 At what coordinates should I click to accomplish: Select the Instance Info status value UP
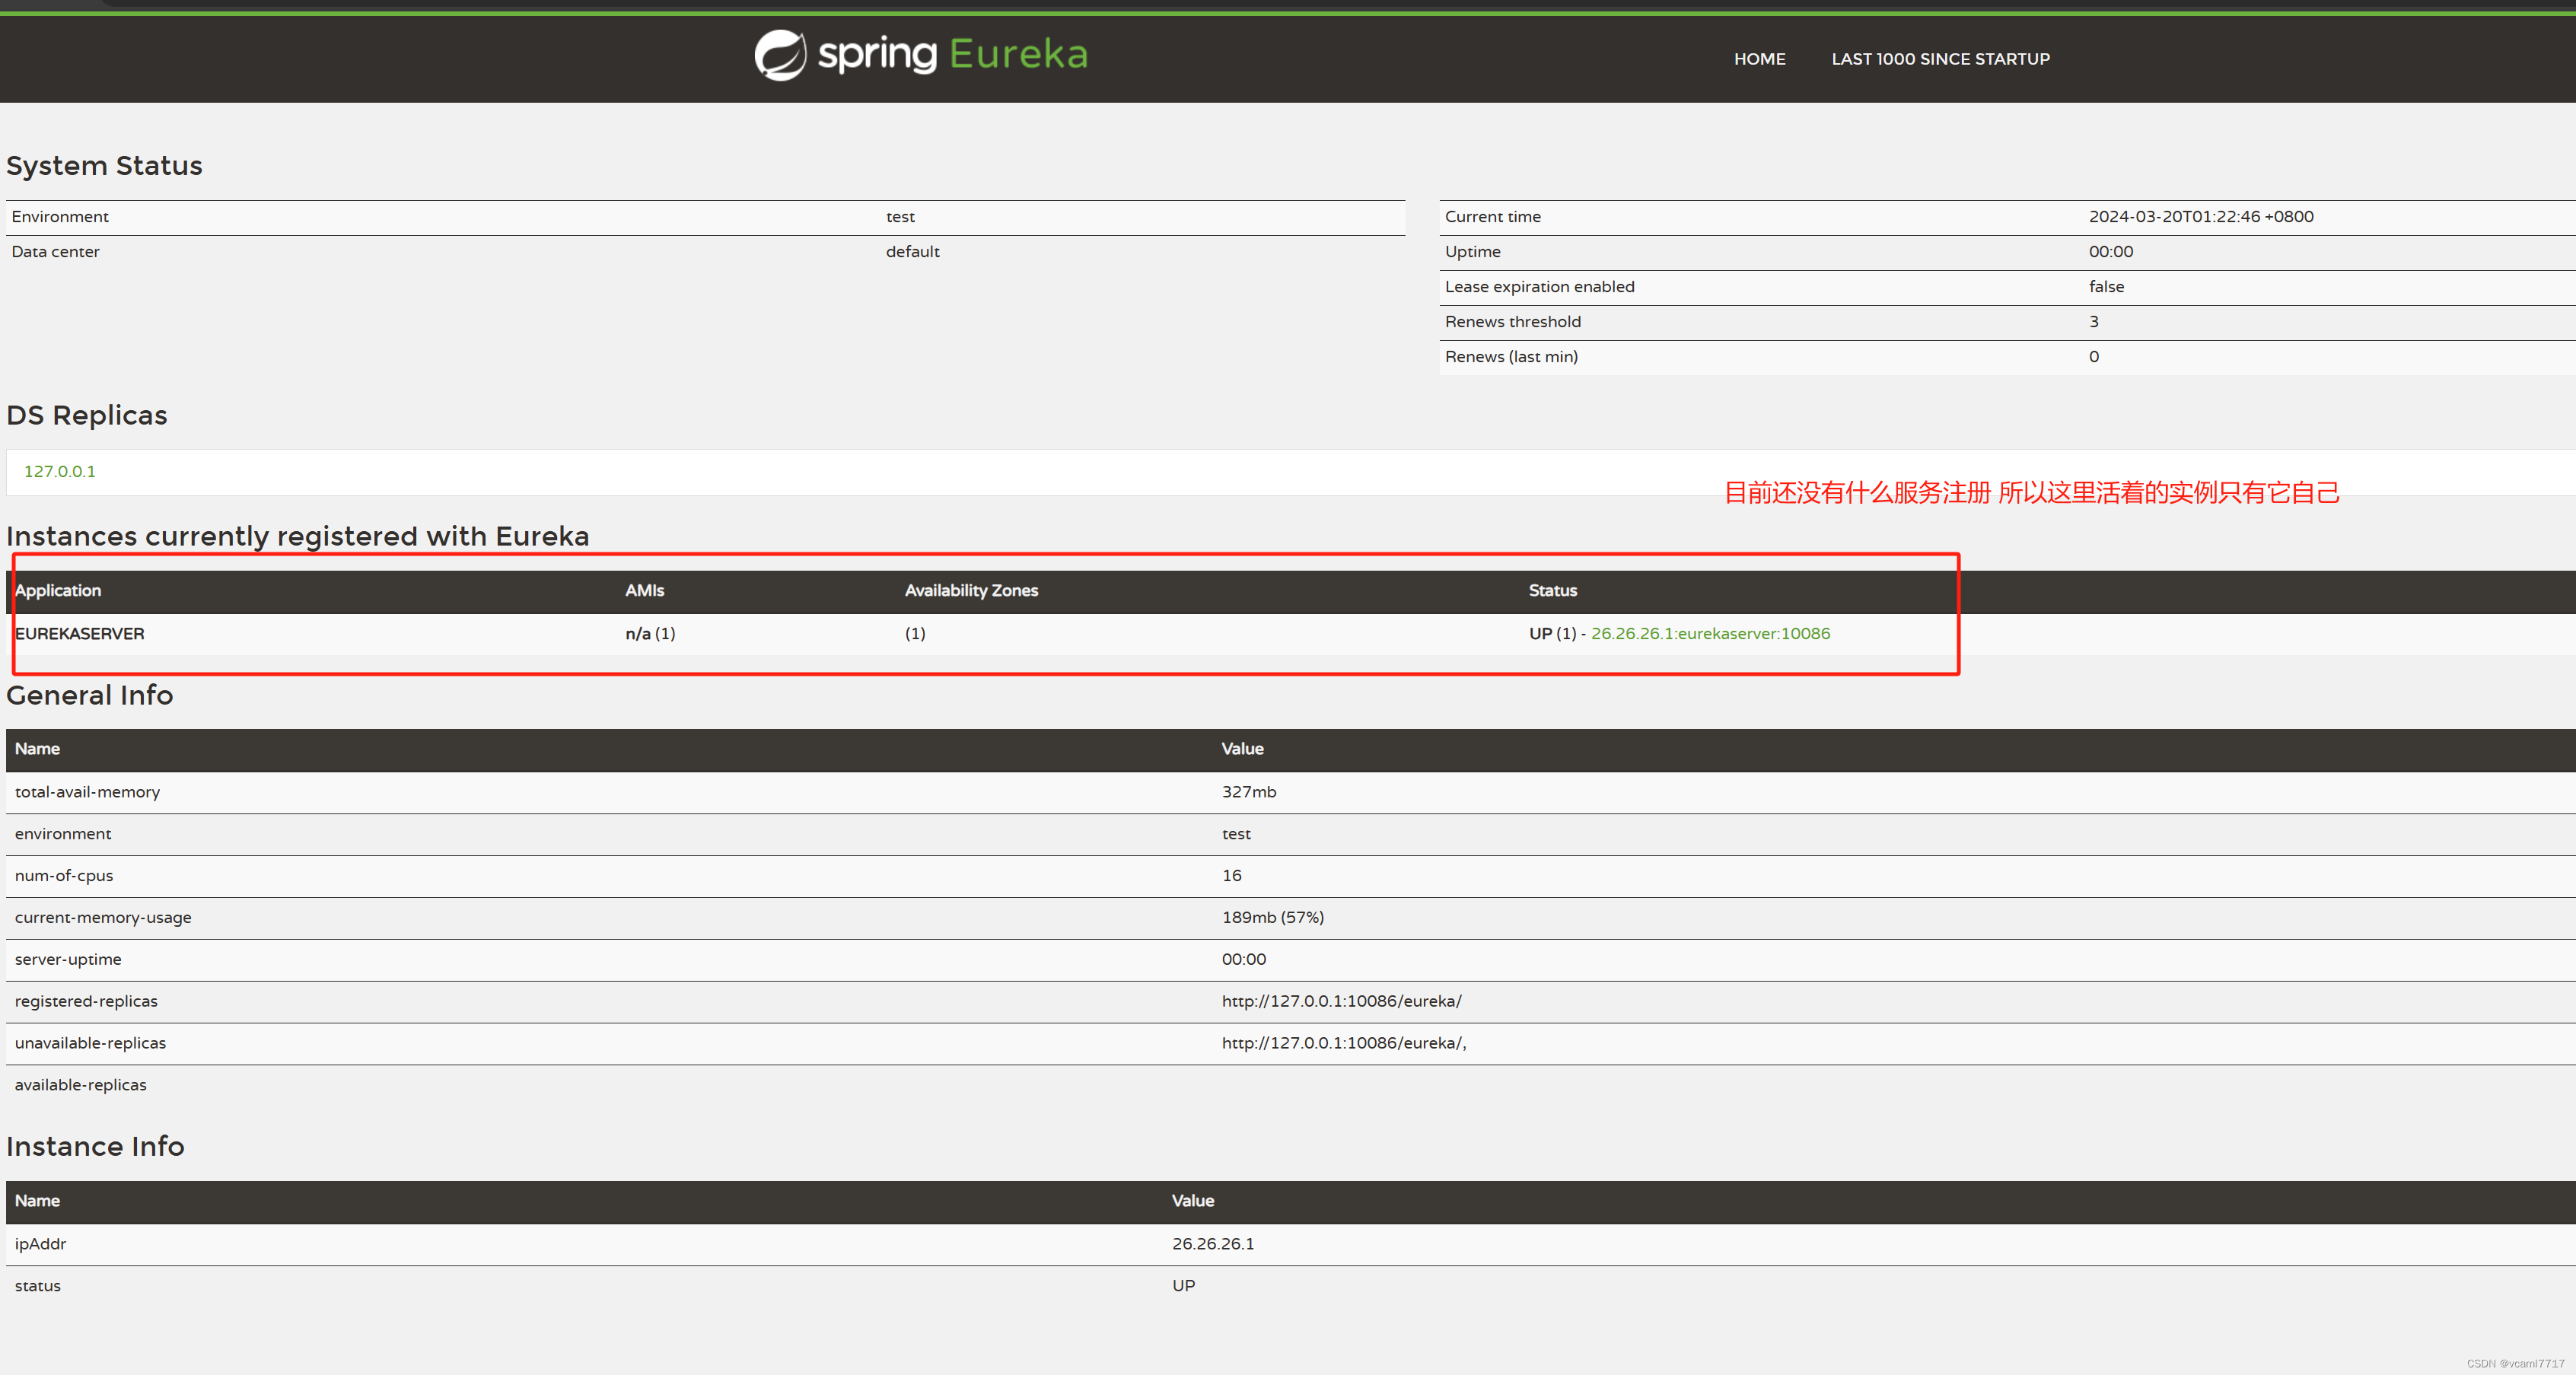coord(1183,1286)
